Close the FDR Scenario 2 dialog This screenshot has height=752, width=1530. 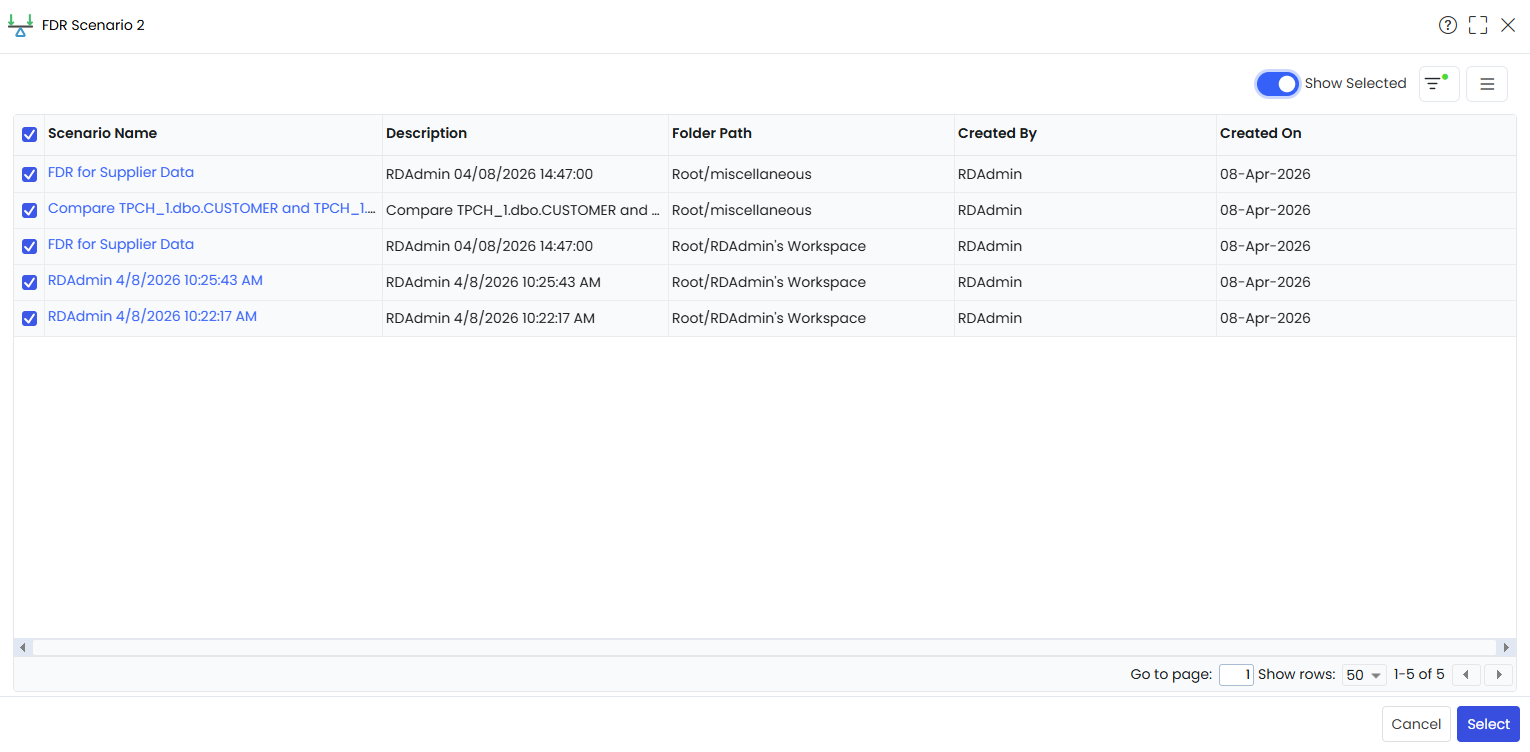coord(1508,25)
